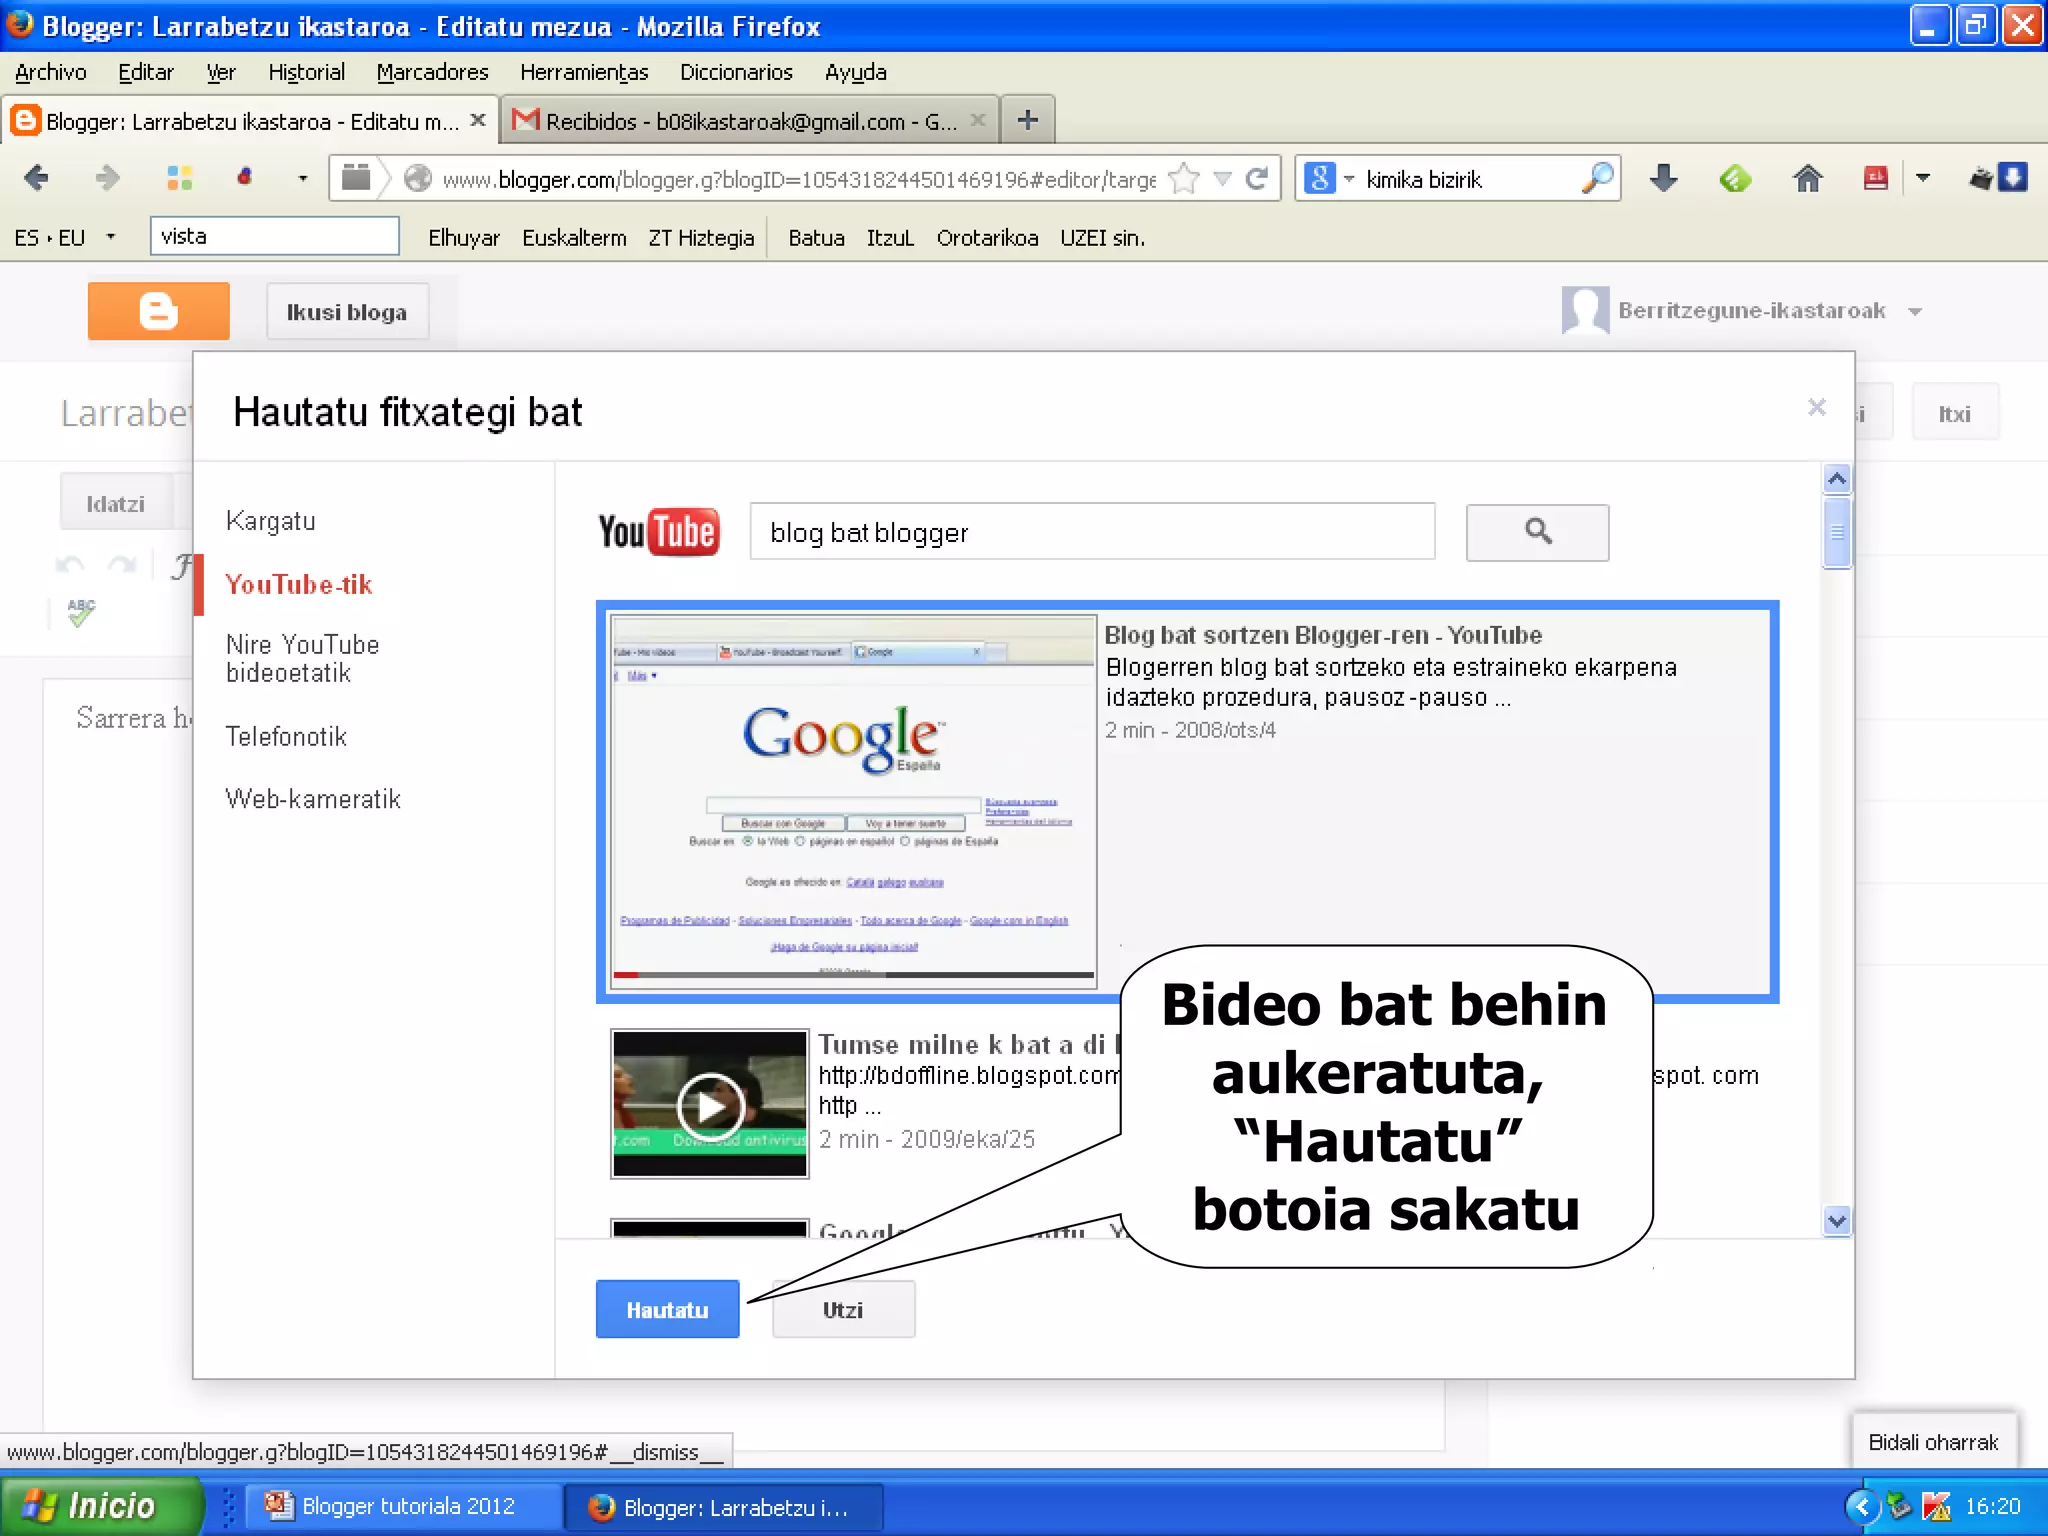Click the results list scrollbar thumb

1836,532
